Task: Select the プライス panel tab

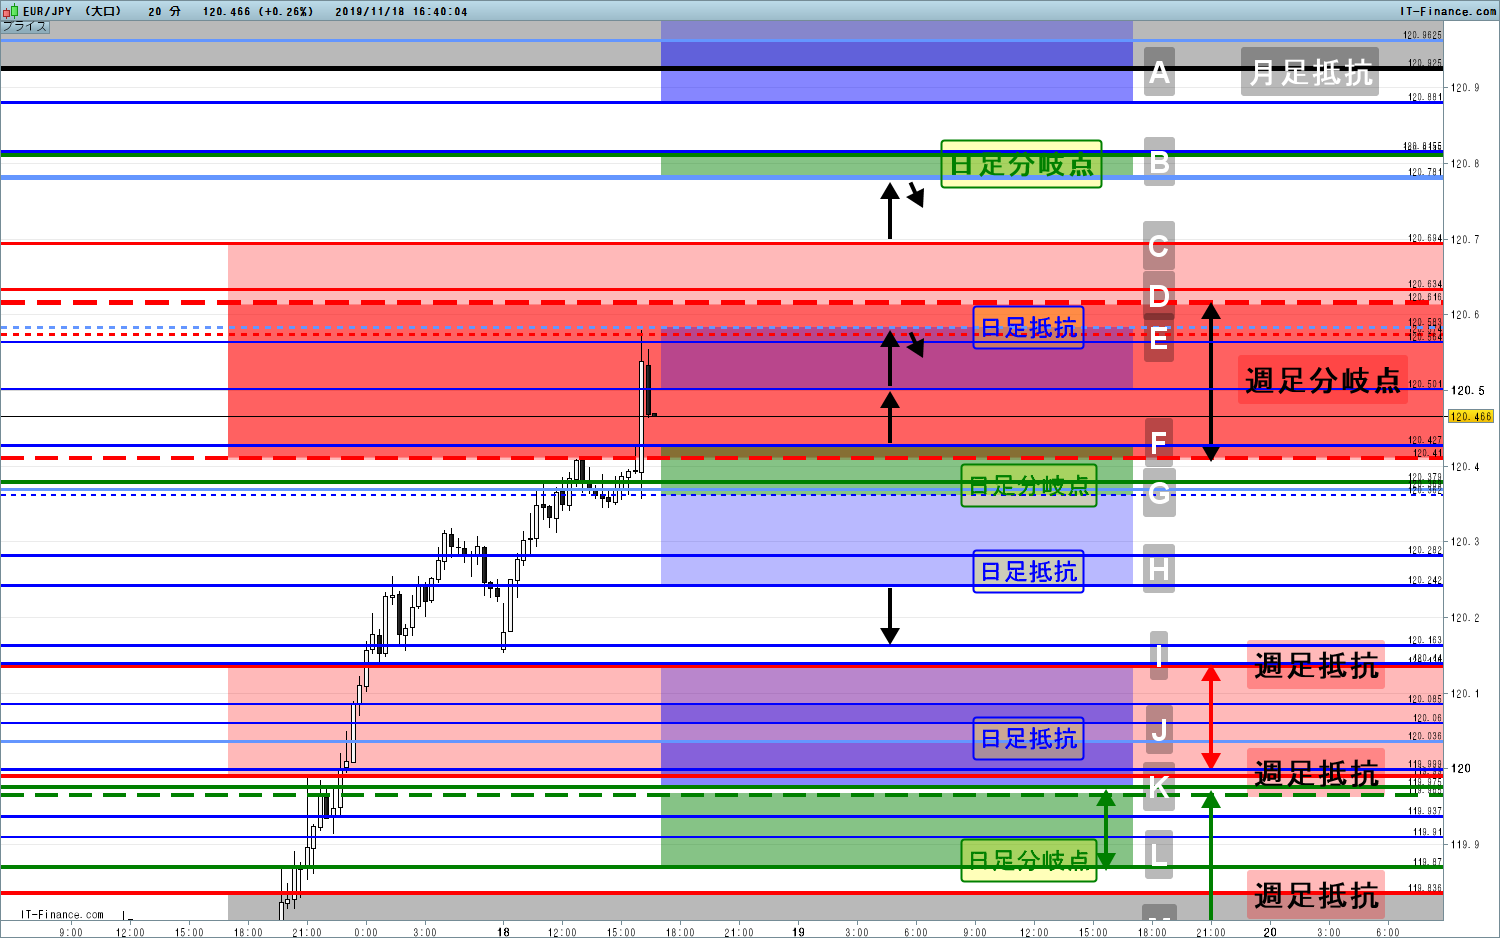Action: point(24,26)
